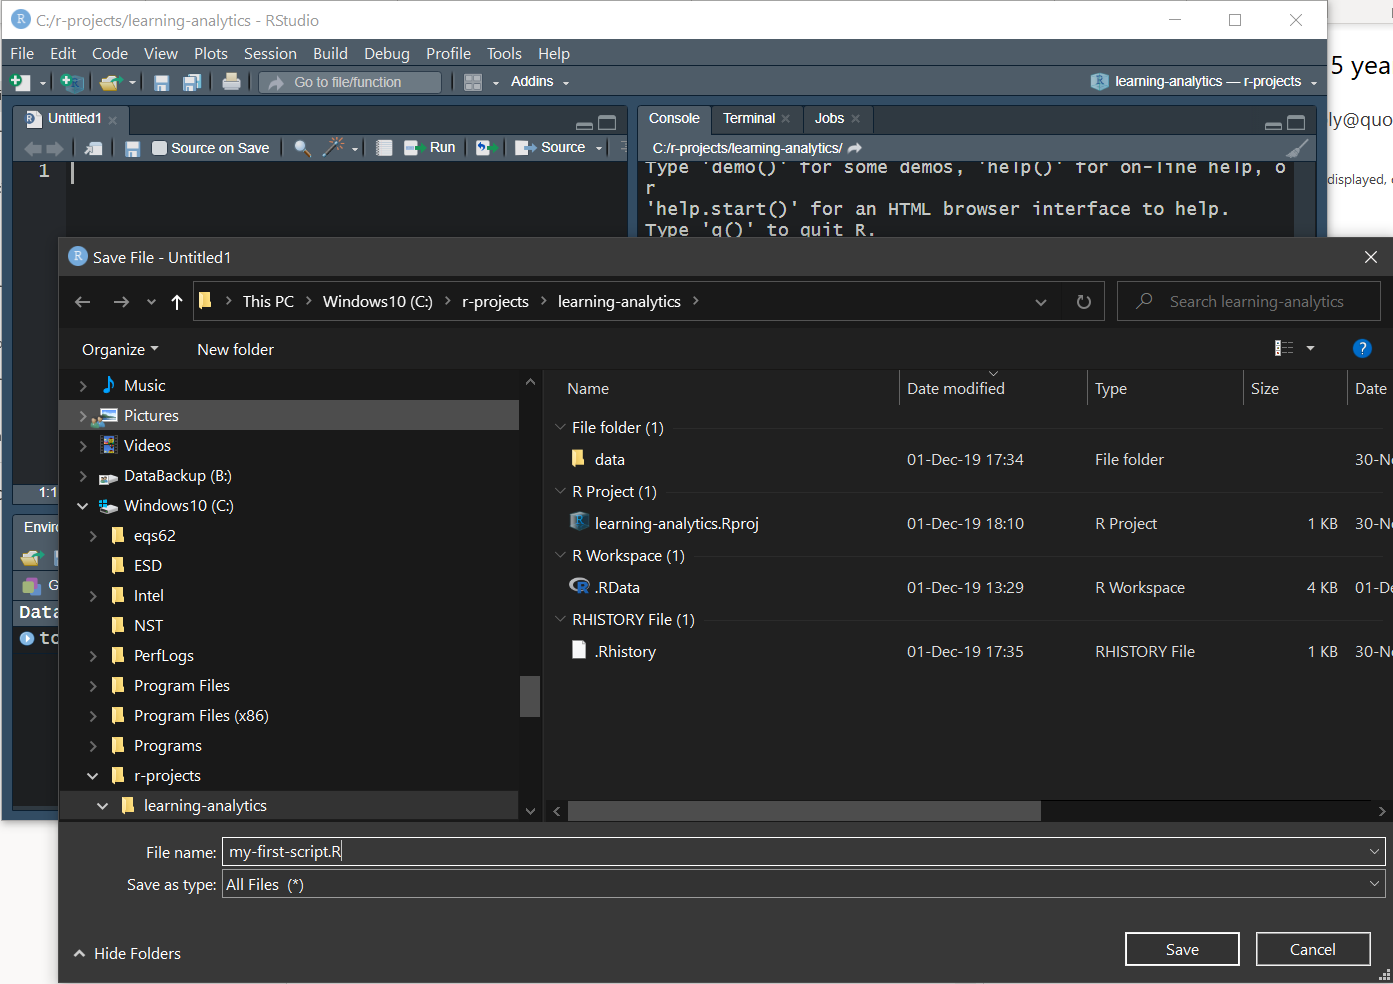Click the code tools magic wand icon
Viewport: 1393px width, 984px height.
click(x=333, y=147)
